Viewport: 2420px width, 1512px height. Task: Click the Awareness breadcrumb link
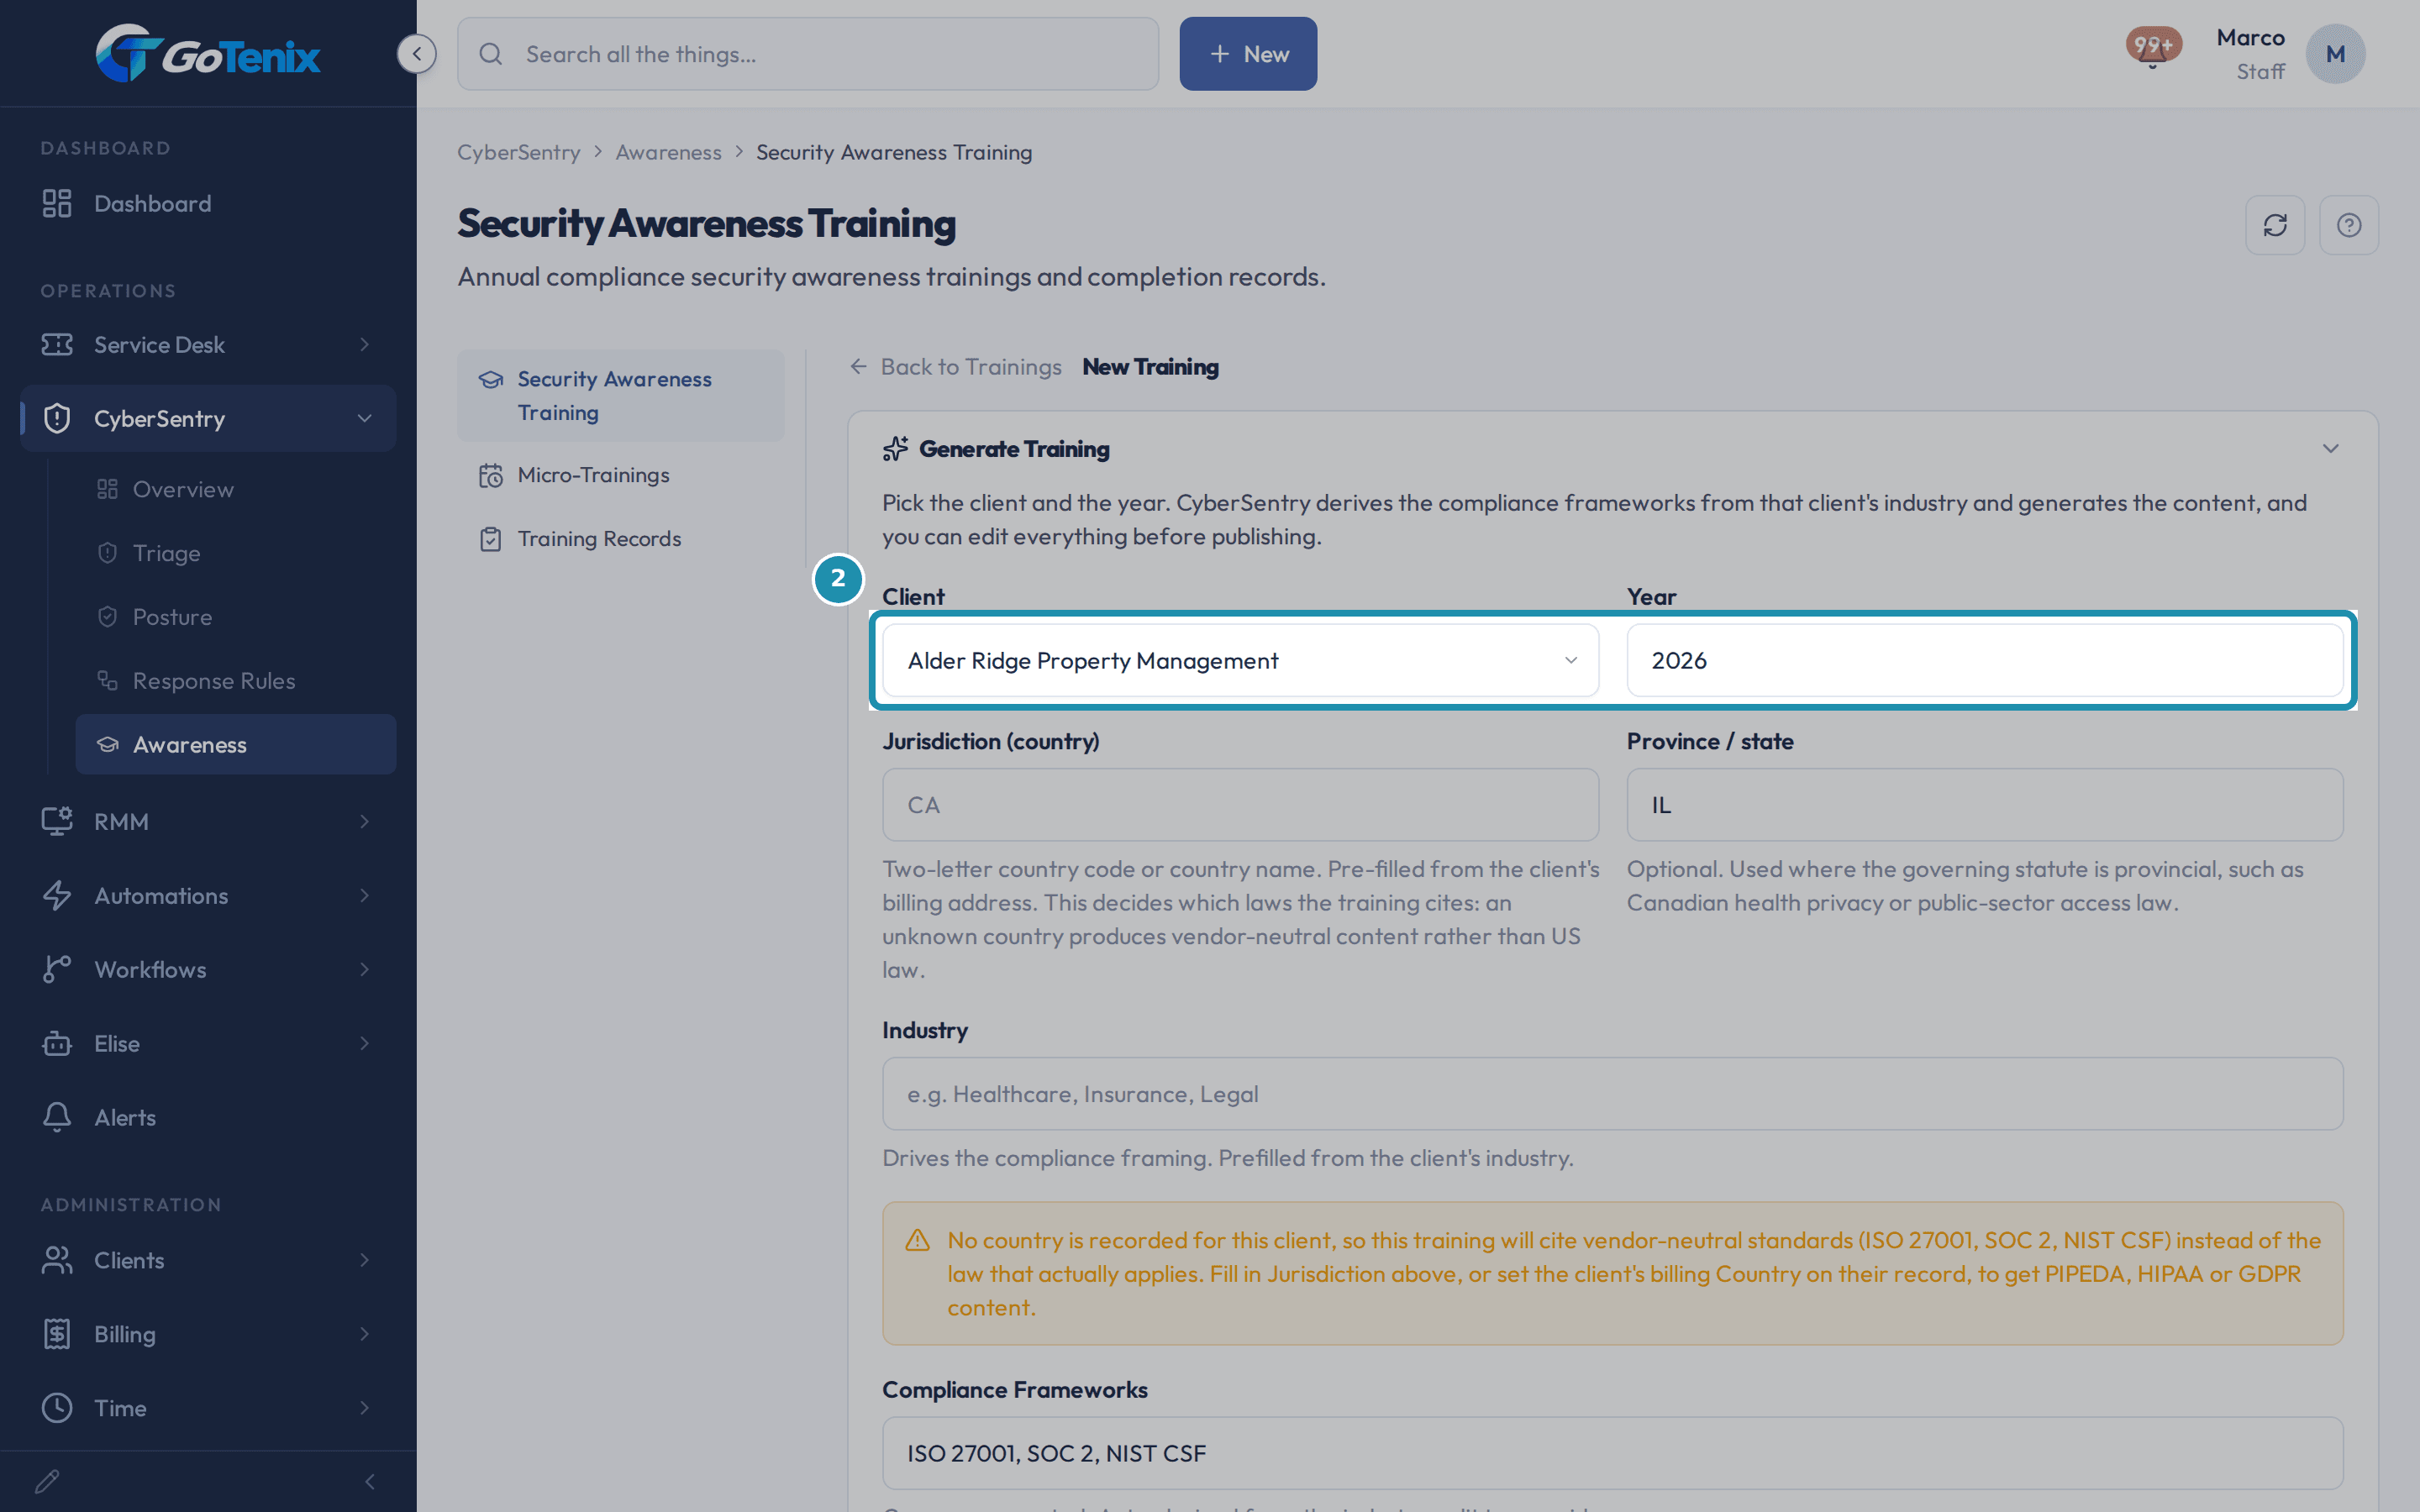[668, 153]
